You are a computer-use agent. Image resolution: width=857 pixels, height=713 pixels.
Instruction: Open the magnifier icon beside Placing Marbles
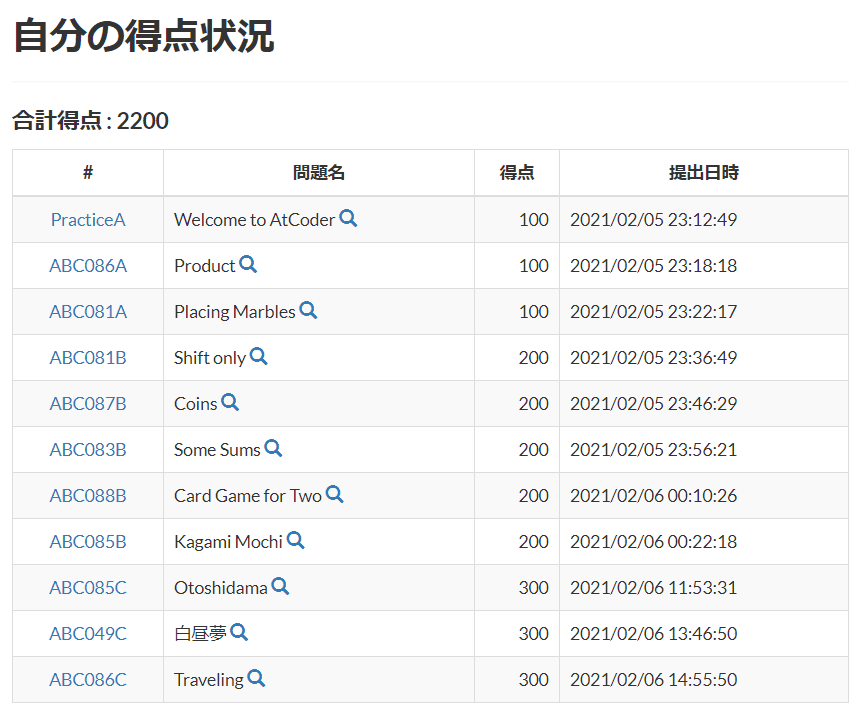(308, 311)
